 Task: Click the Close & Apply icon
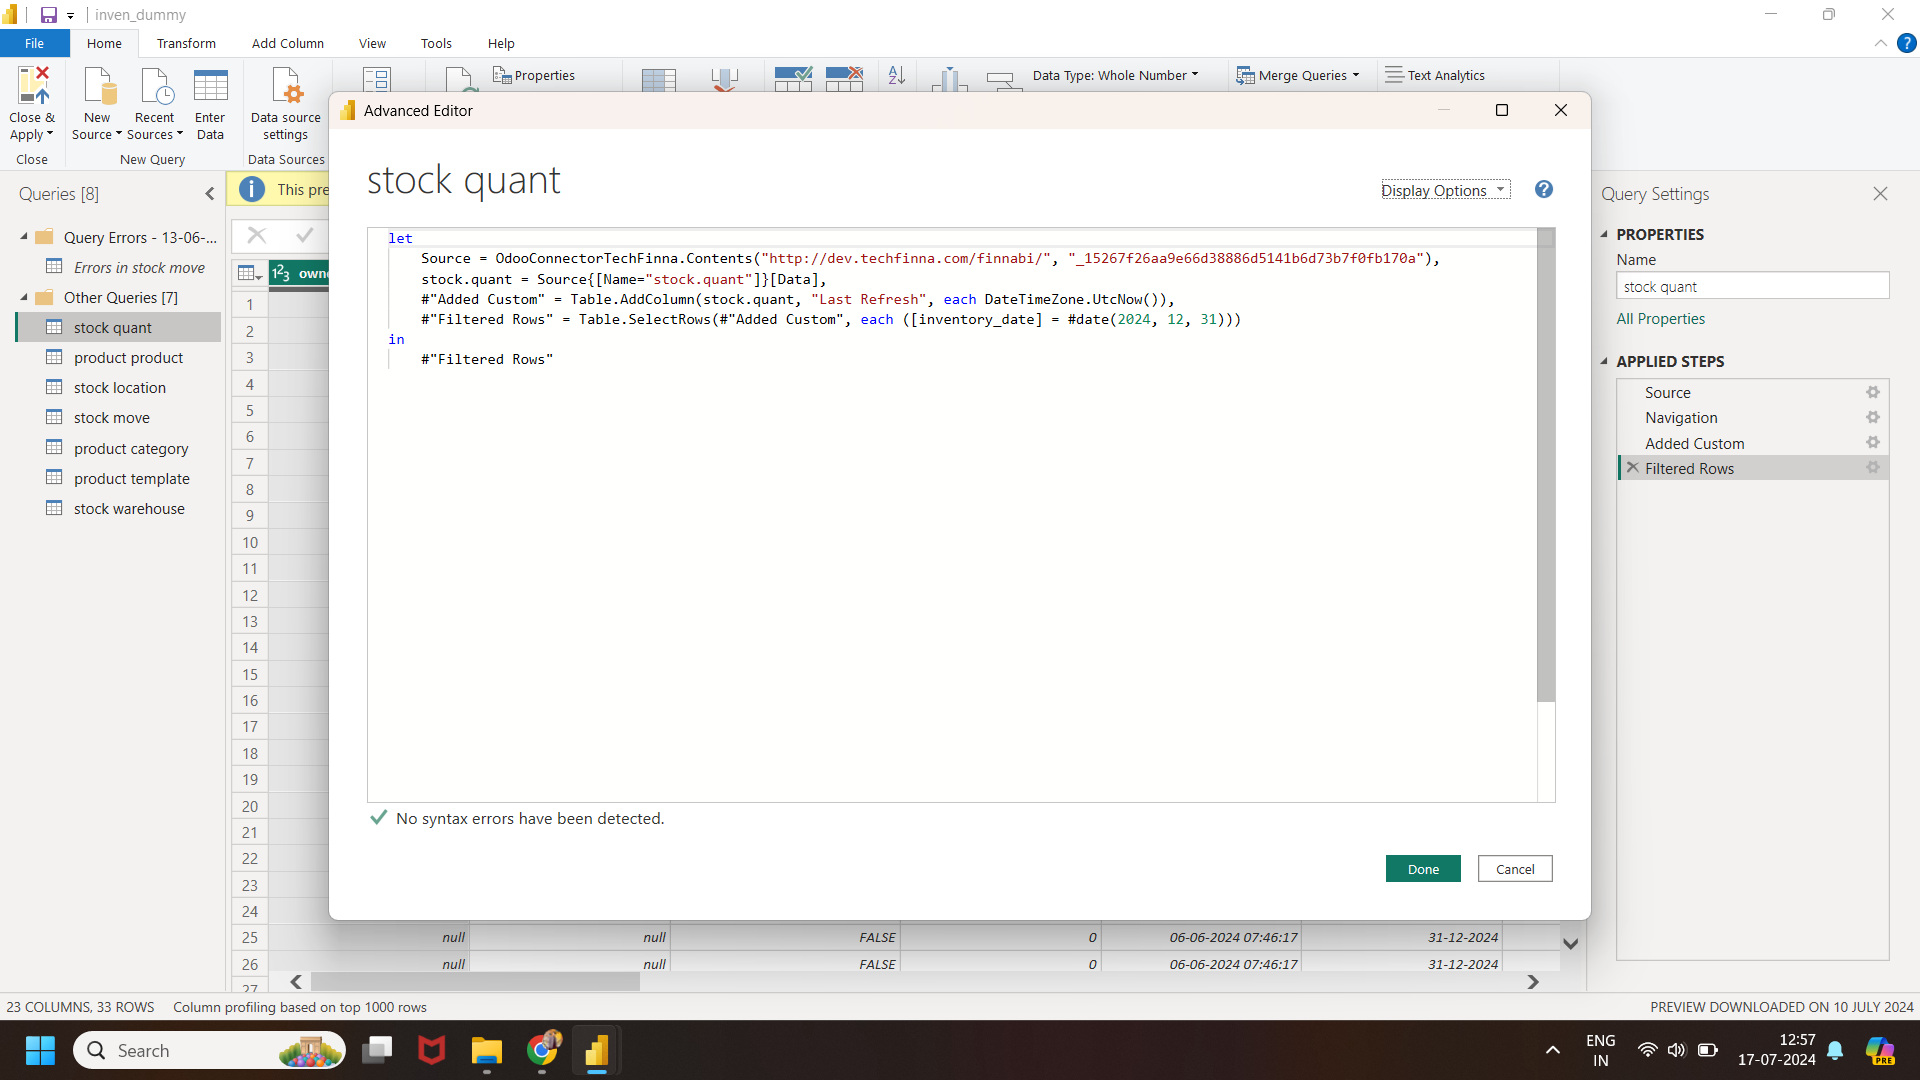tap(32, 87)
